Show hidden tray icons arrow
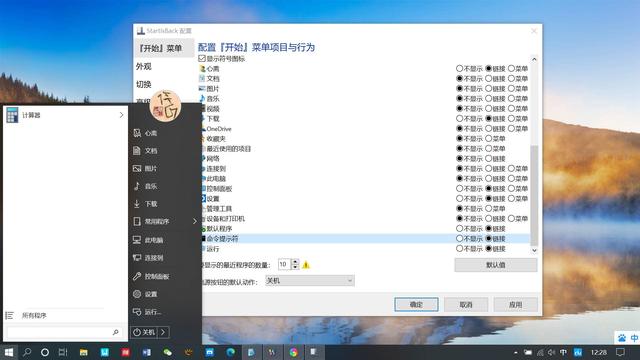 [x=516, y=352]
